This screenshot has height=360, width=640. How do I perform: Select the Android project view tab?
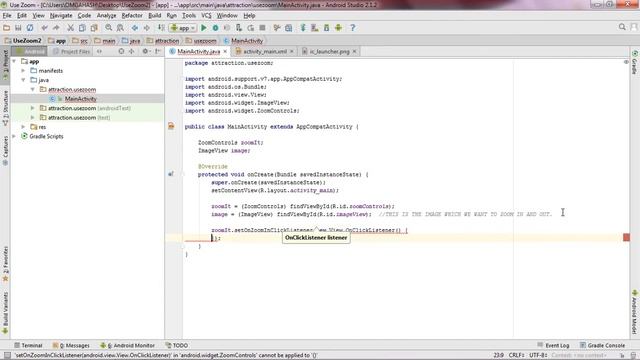pos(29,51)
